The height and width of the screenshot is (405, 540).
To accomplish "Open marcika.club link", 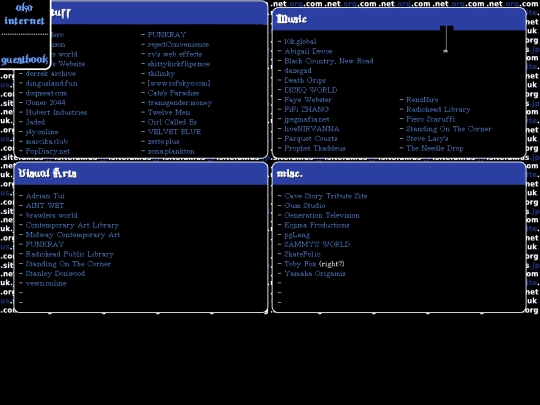I will click(47, 141).
